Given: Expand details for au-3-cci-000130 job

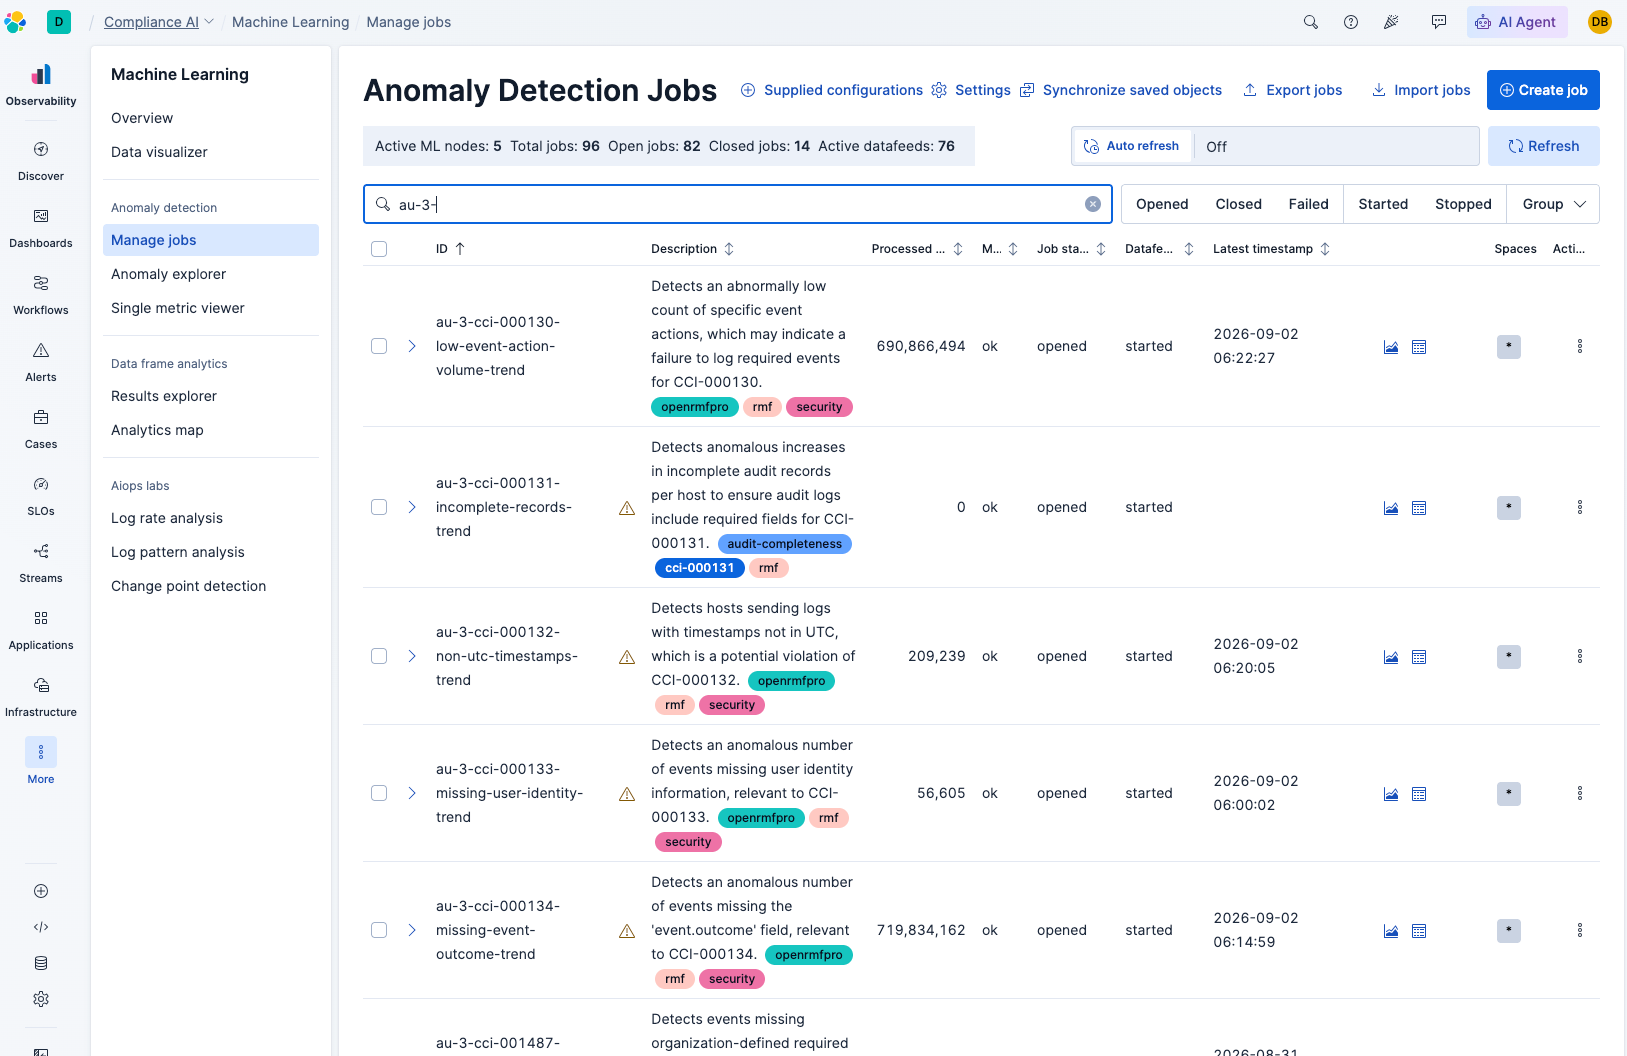Looking at the screenshot, I should (412, 346).
